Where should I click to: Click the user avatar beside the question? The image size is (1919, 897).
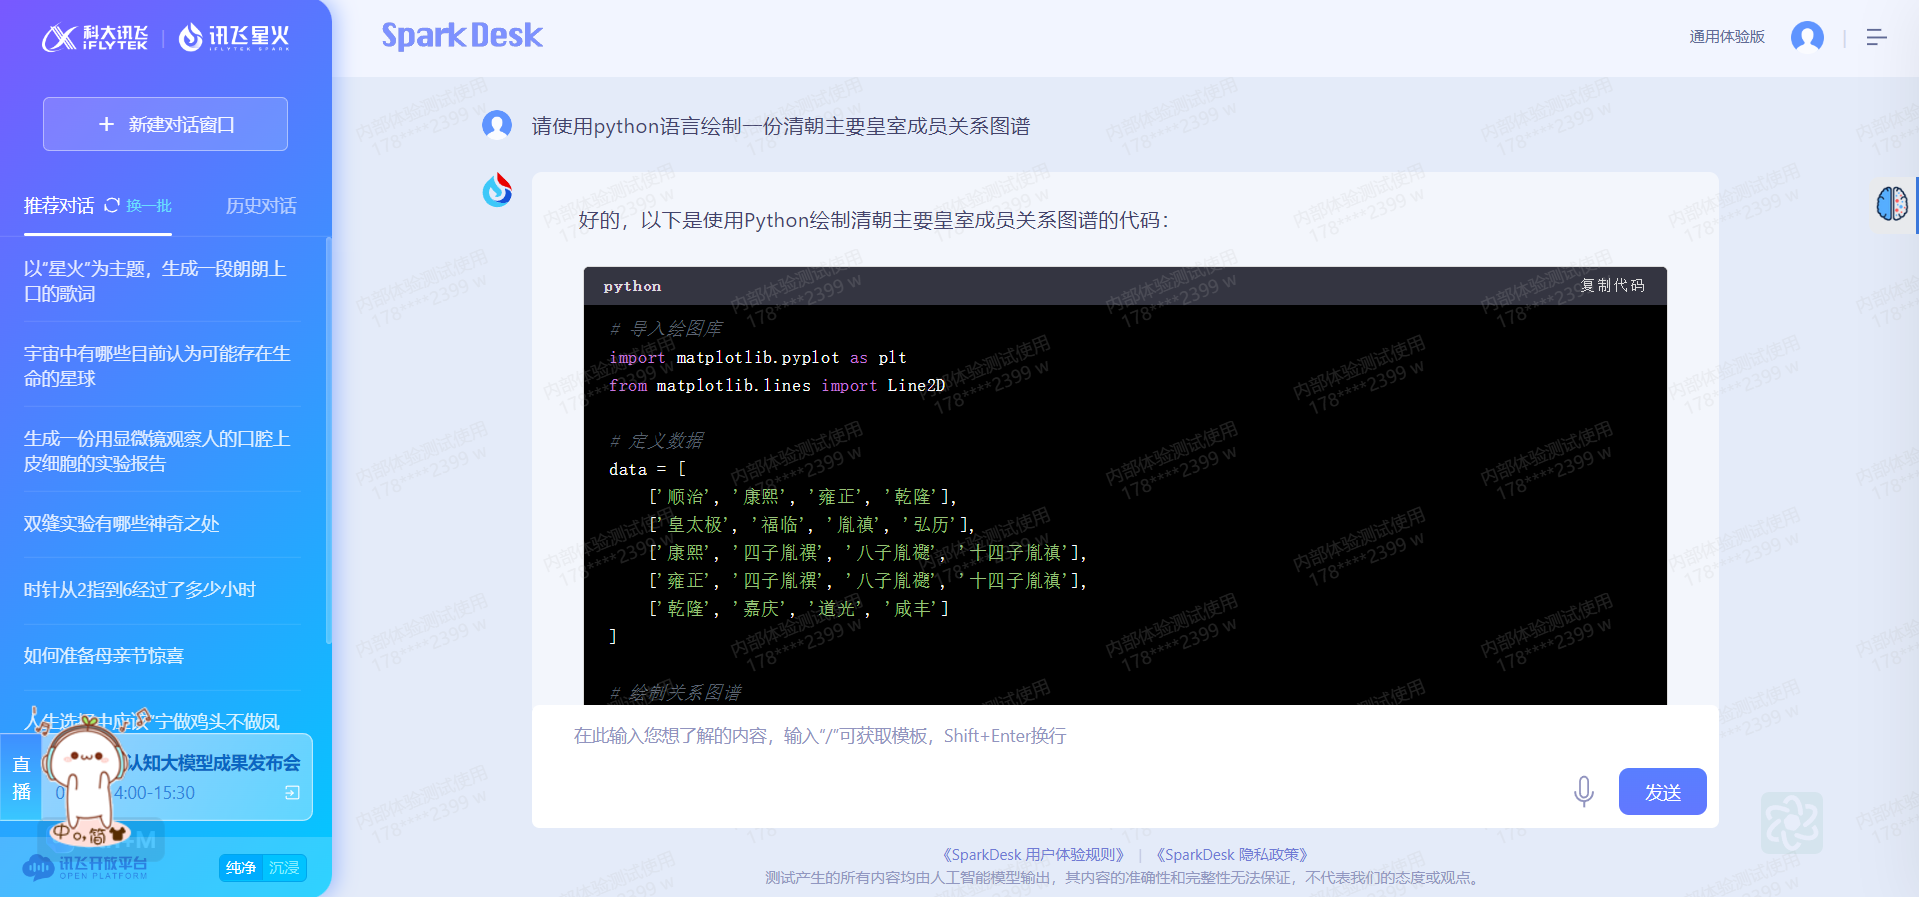coord(497,125)
